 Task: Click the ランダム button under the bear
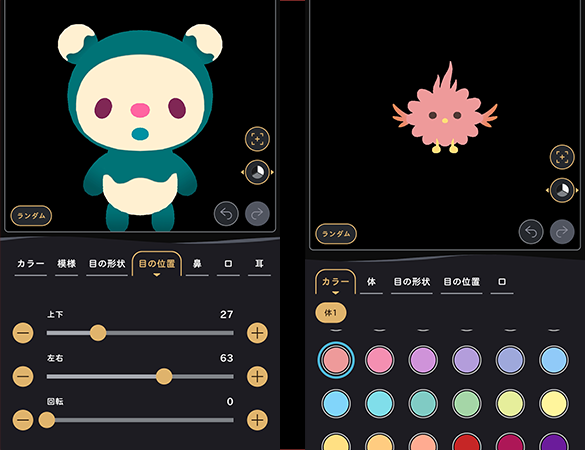click(31, 216)
